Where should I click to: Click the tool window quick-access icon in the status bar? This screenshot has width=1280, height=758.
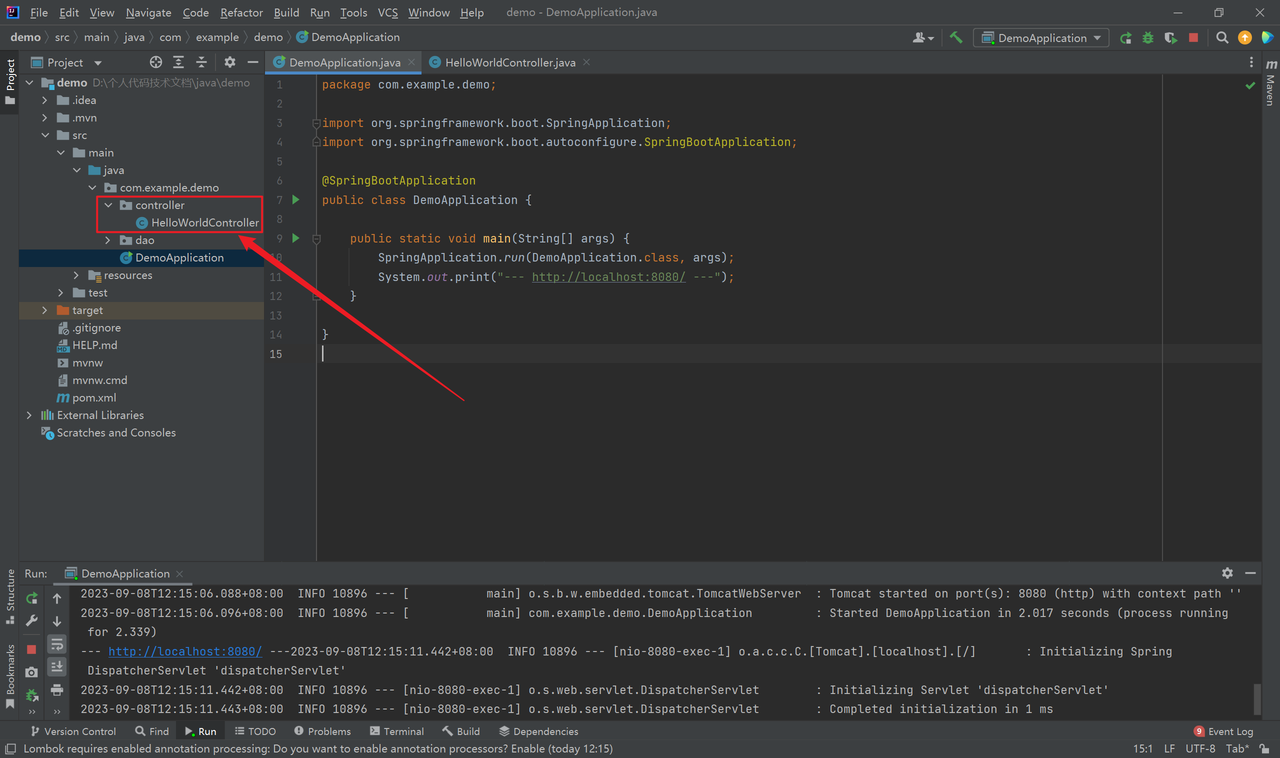pos(10,748)
